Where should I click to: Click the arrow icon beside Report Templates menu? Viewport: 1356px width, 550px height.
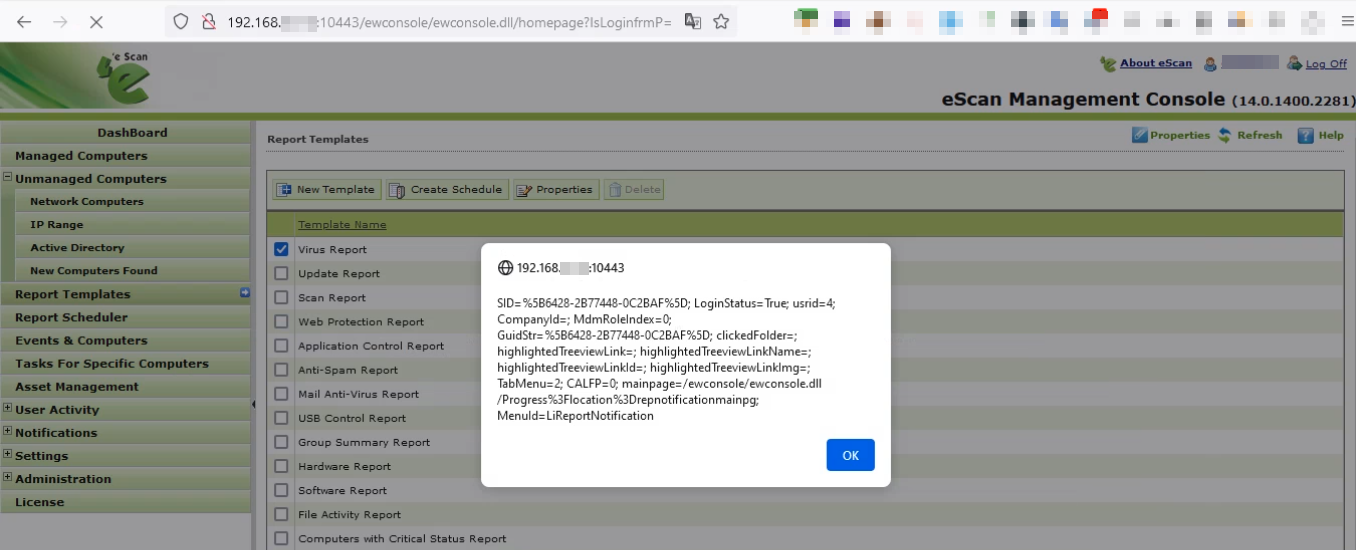(245, 293)
